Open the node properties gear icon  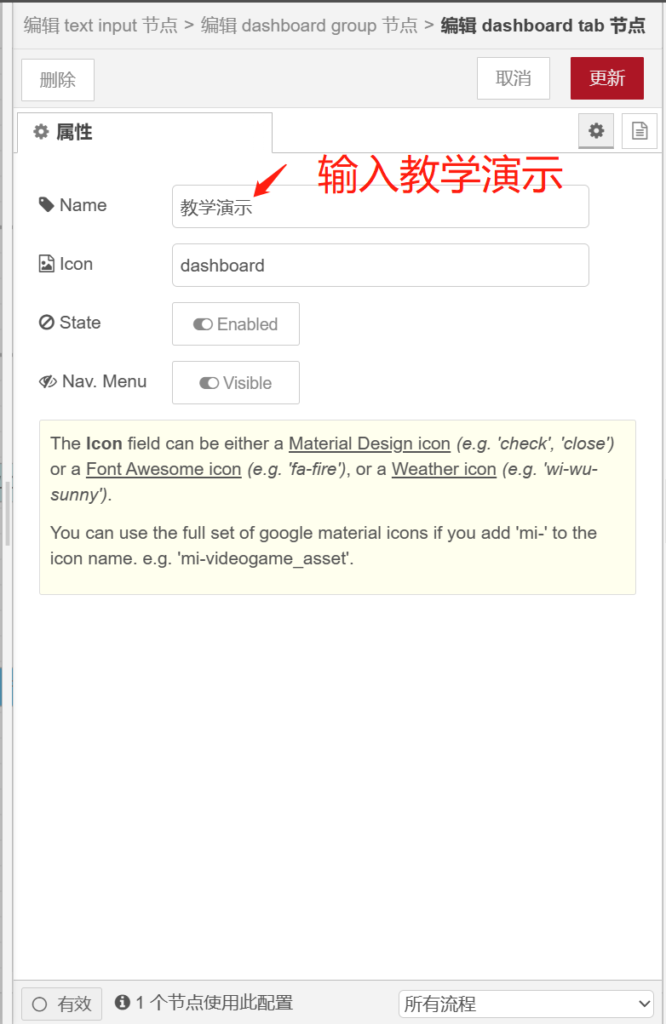pos(596,131)
